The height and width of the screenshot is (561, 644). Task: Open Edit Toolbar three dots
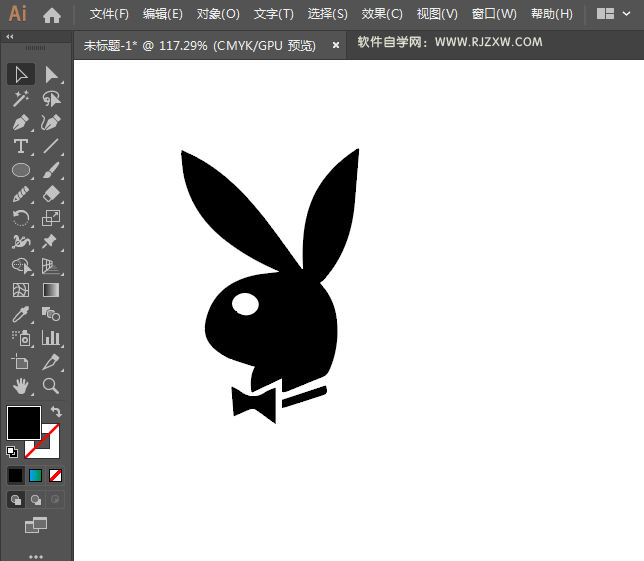pyautogui.click(x=36, y=556)
